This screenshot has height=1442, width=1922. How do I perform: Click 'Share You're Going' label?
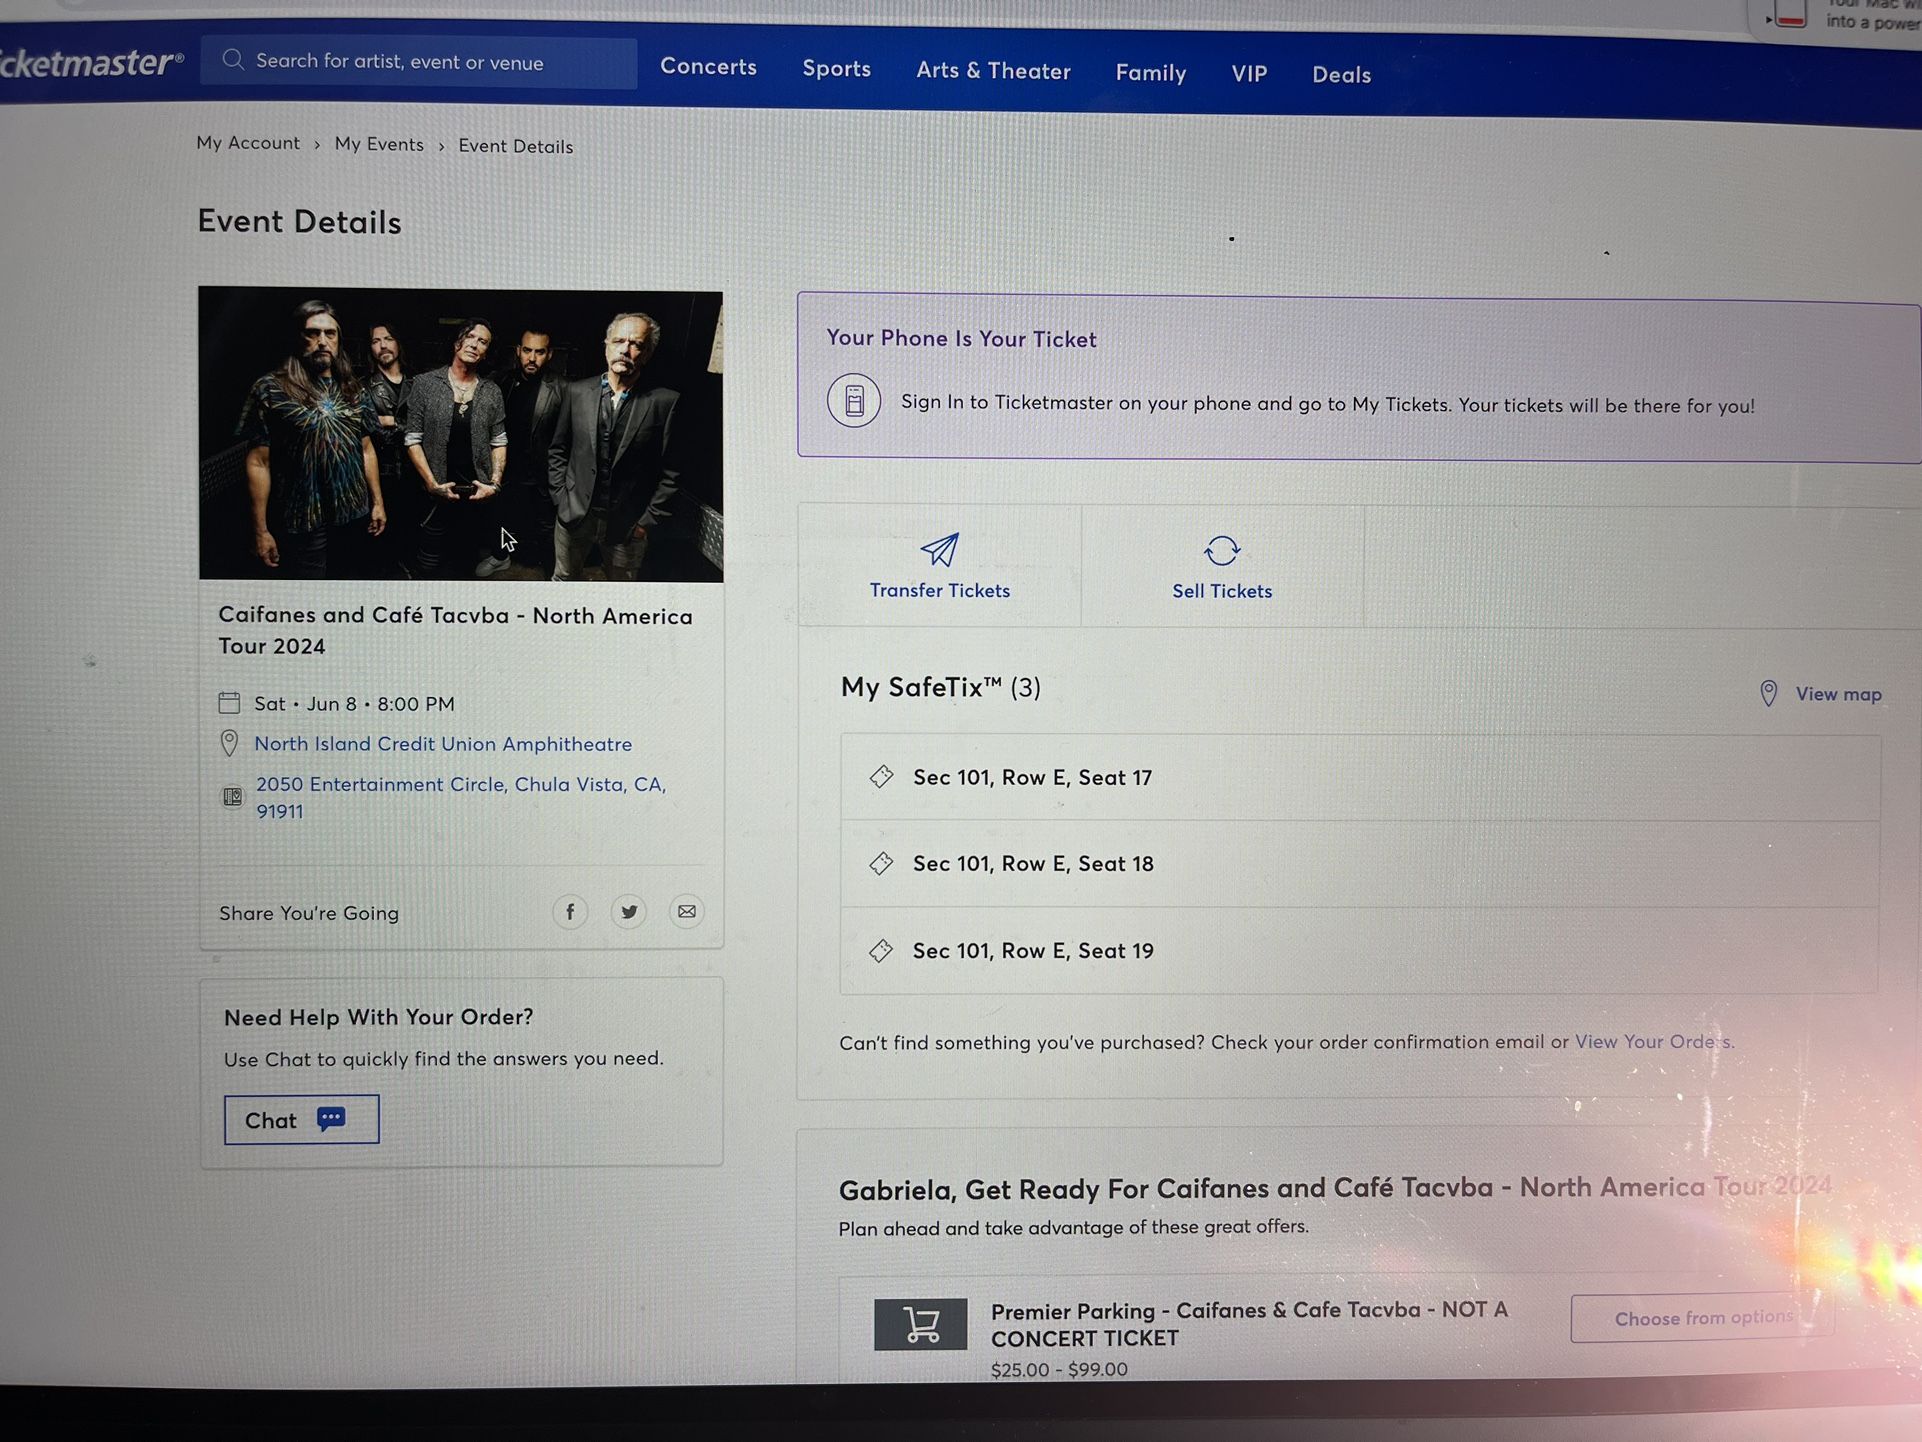pos(309,913)
